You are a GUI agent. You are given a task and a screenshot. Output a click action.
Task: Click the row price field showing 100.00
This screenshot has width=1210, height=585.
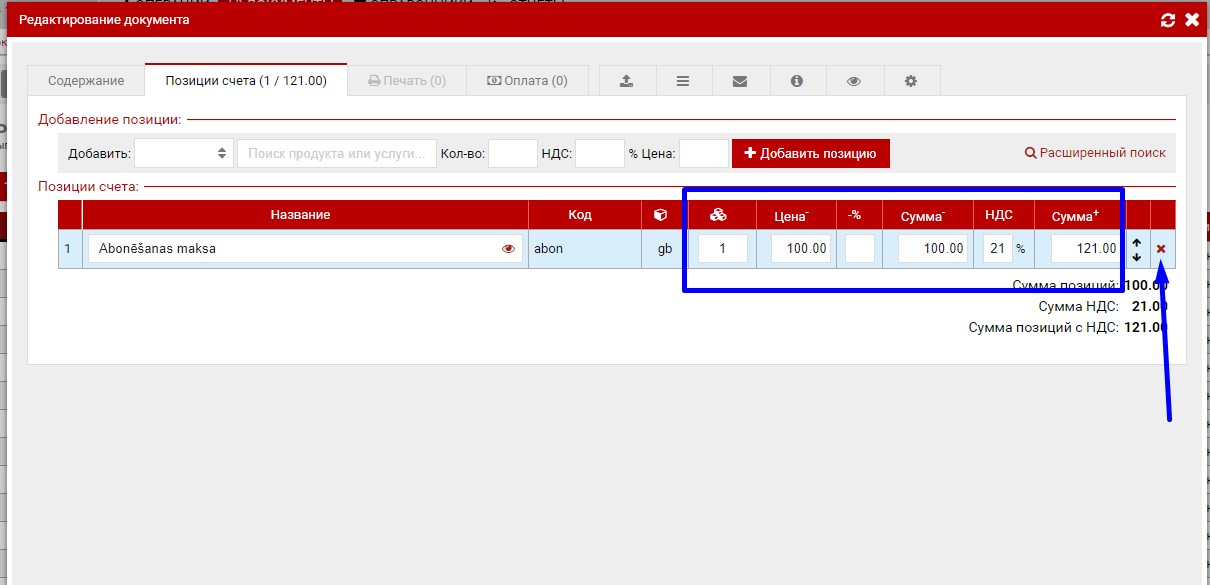pyautogui.click(x=801, y=249)
